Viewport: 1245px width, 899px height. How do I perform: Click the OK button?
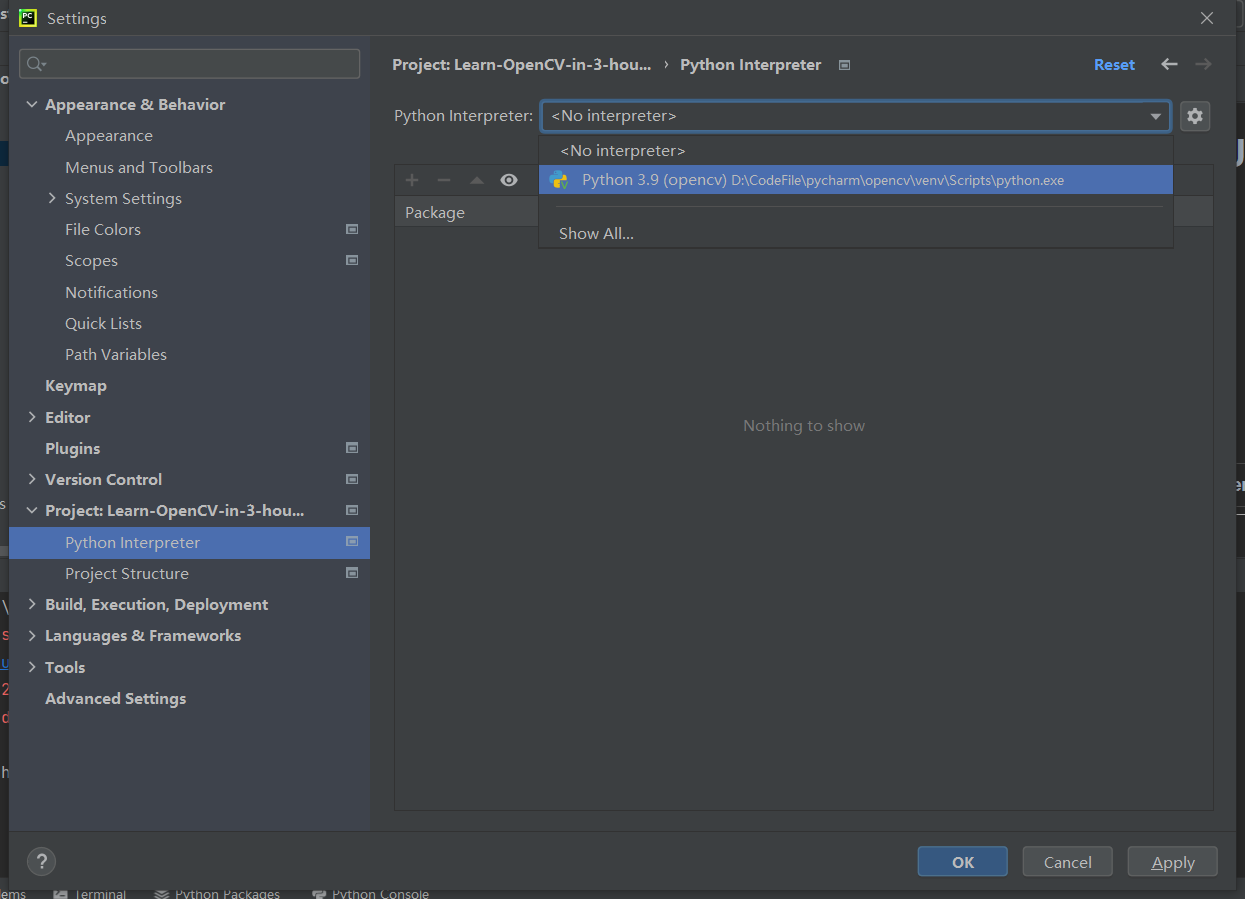(x=962, y=862)
